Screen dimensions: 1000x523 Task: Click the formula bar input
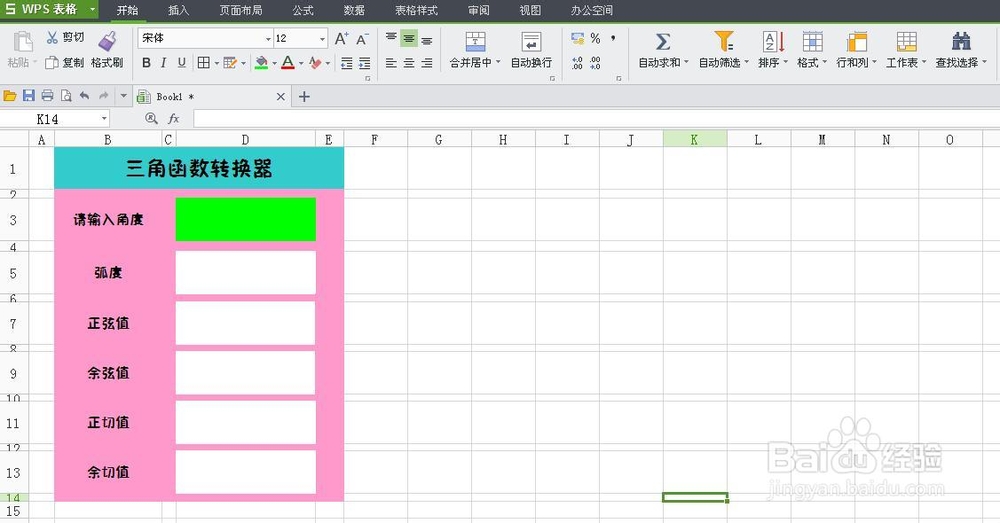[x=596, y=119]
